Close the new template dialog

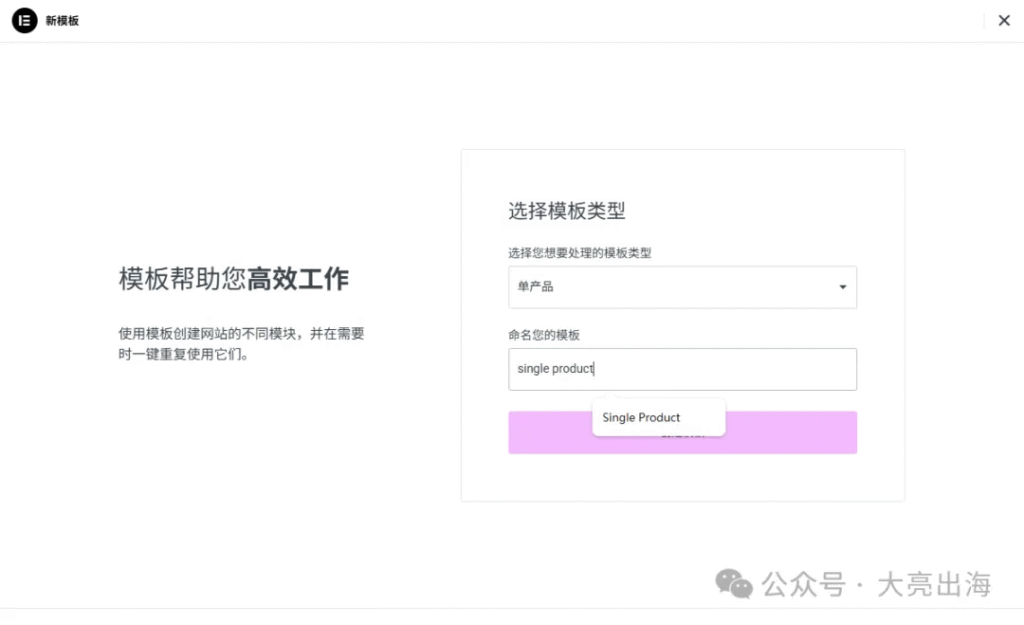click(1004, 21)
